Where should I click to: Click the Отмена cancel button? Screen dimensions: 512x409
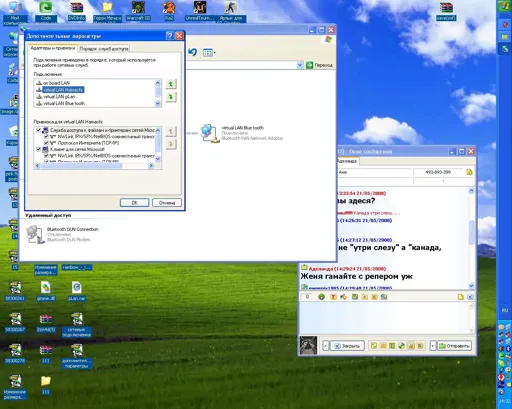pyautogui.click(x=167, y=203)
